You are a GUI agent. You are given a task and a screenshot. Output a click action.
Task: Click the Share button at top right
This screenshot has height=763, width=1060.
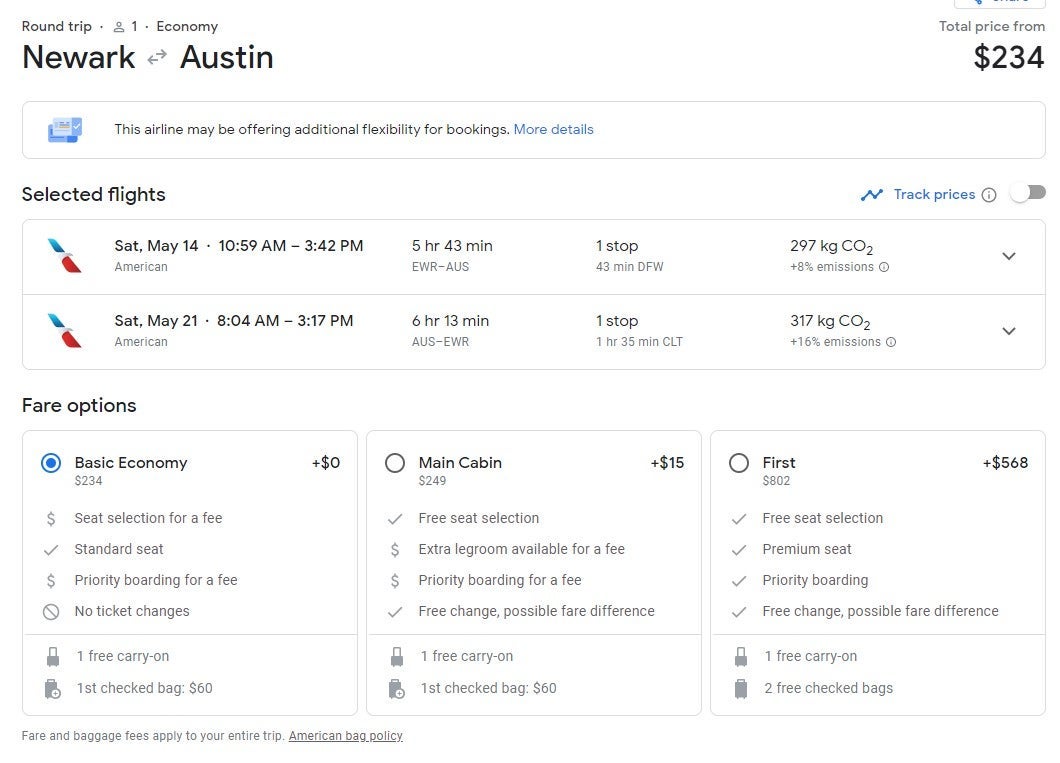click(x=1000, y=3)
